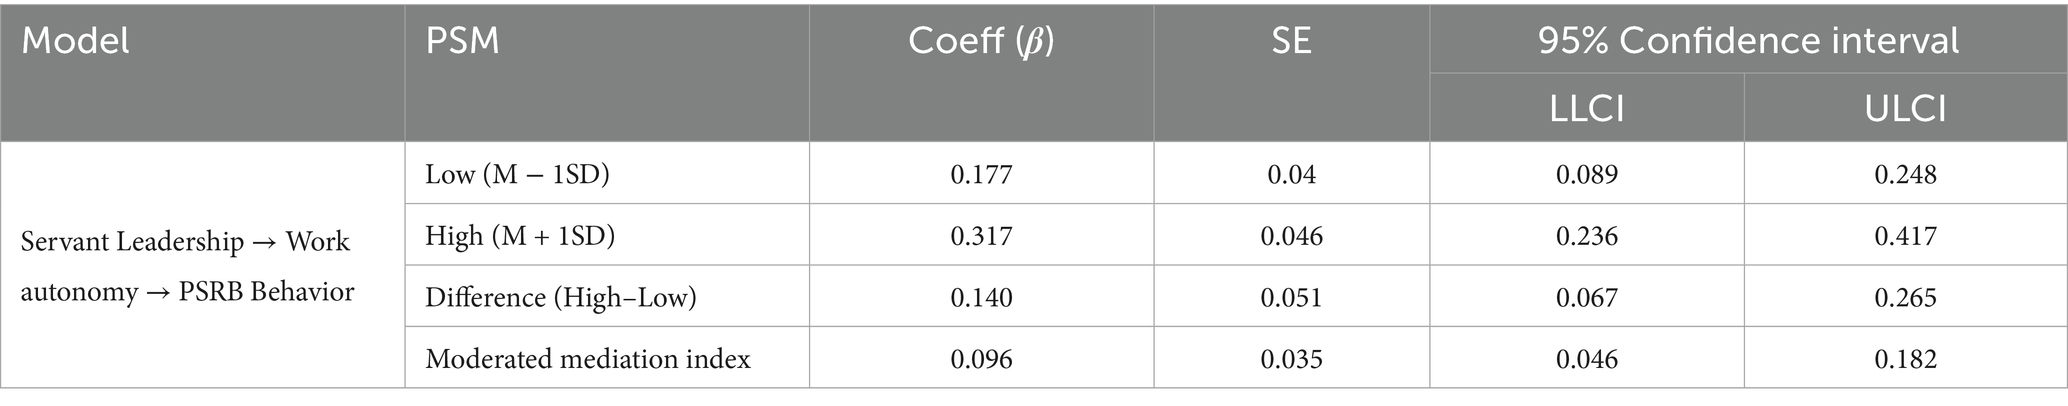Click the ULCI sub-header

tap(1905, 107)
